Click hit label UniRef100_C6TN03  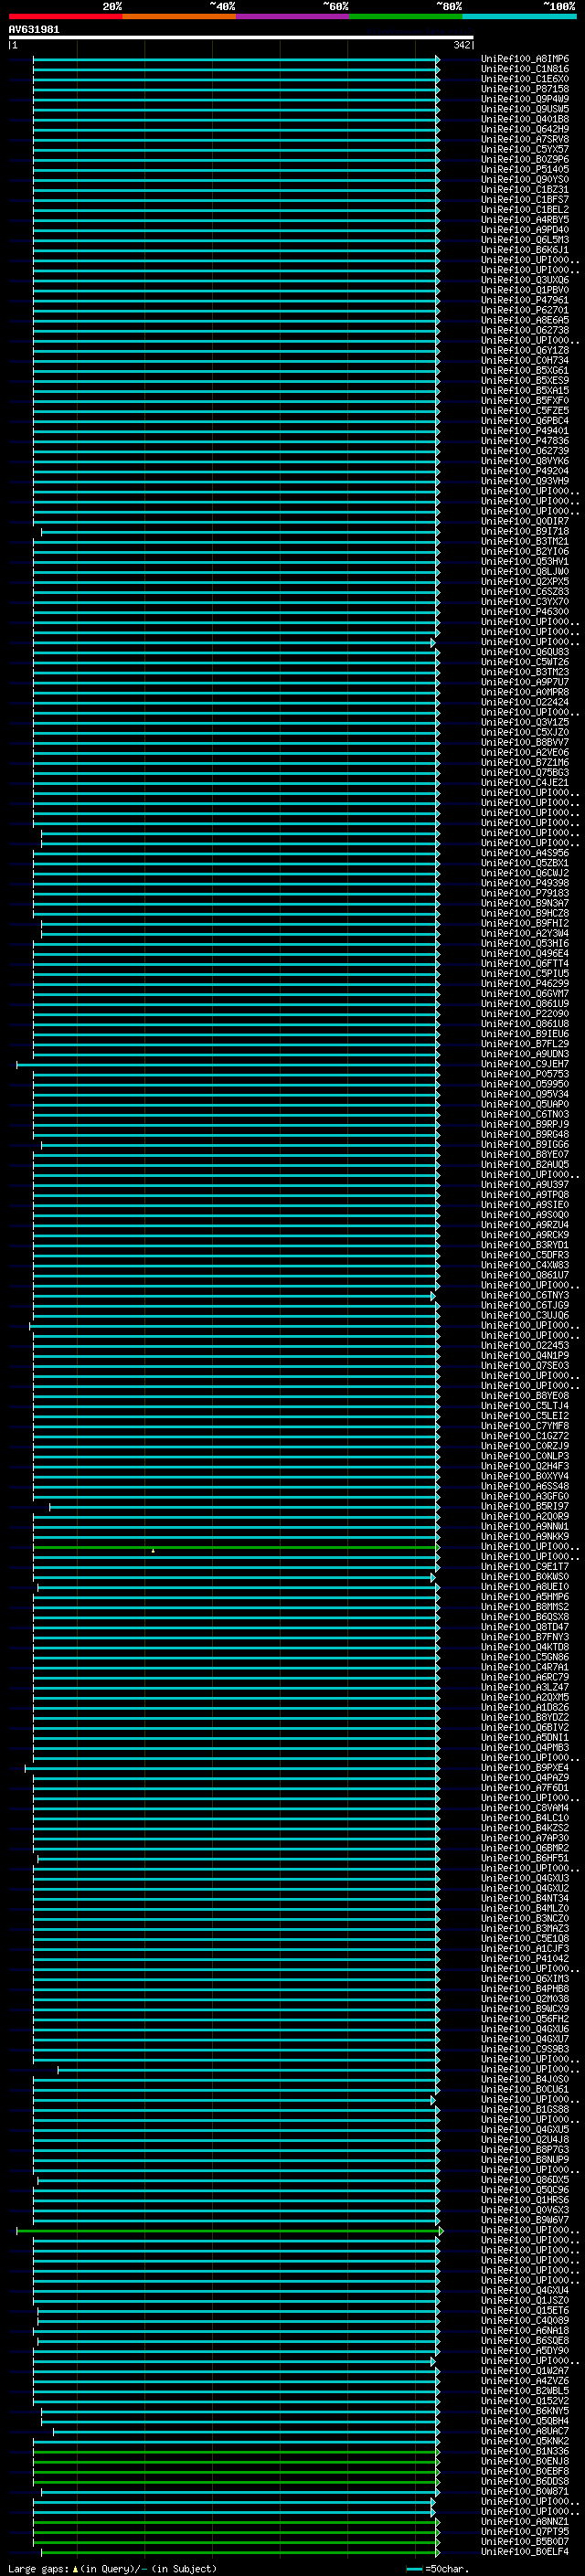(525, 1114)
